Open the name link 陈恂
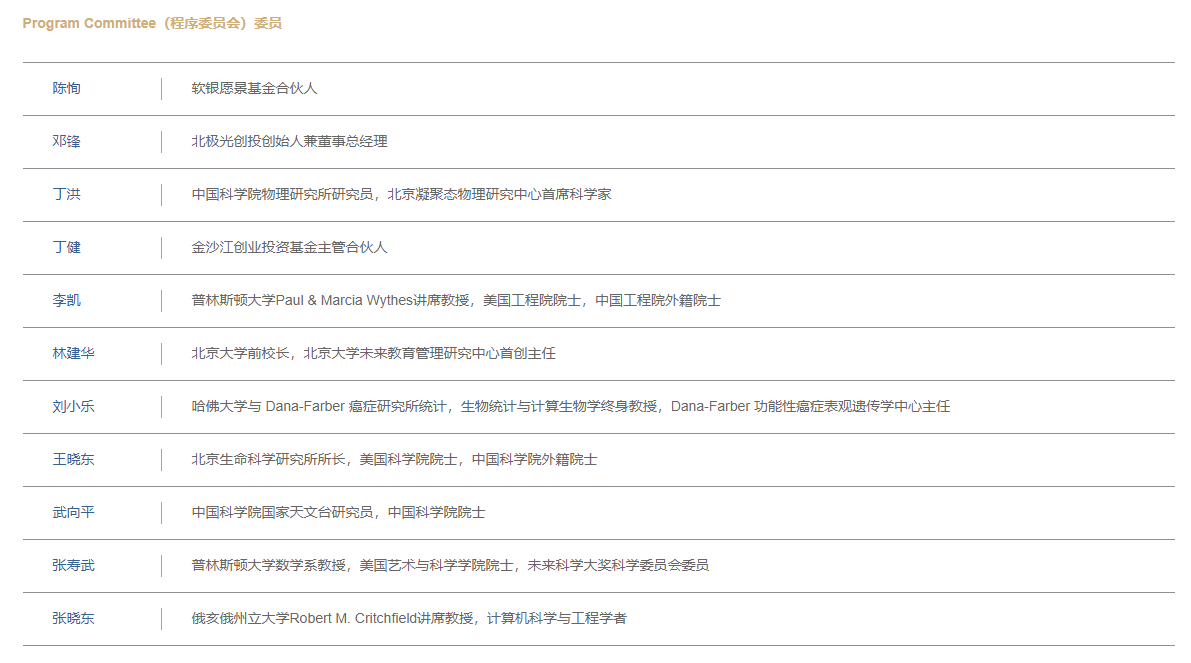This screenshot has height=663, width=1191. [x=66, y=88]
